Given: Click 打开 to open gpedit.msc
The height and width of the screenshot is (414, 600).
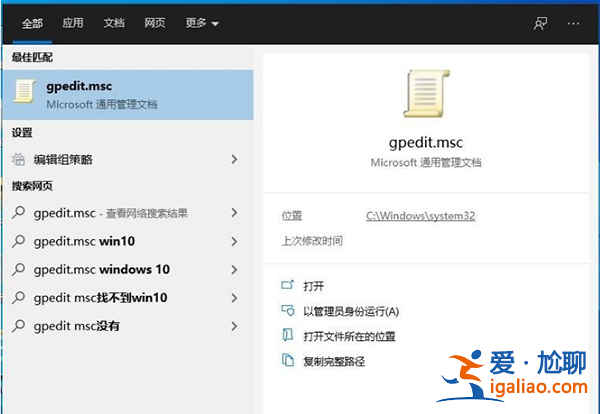Looking at the screenshot, I should point(313,286).
